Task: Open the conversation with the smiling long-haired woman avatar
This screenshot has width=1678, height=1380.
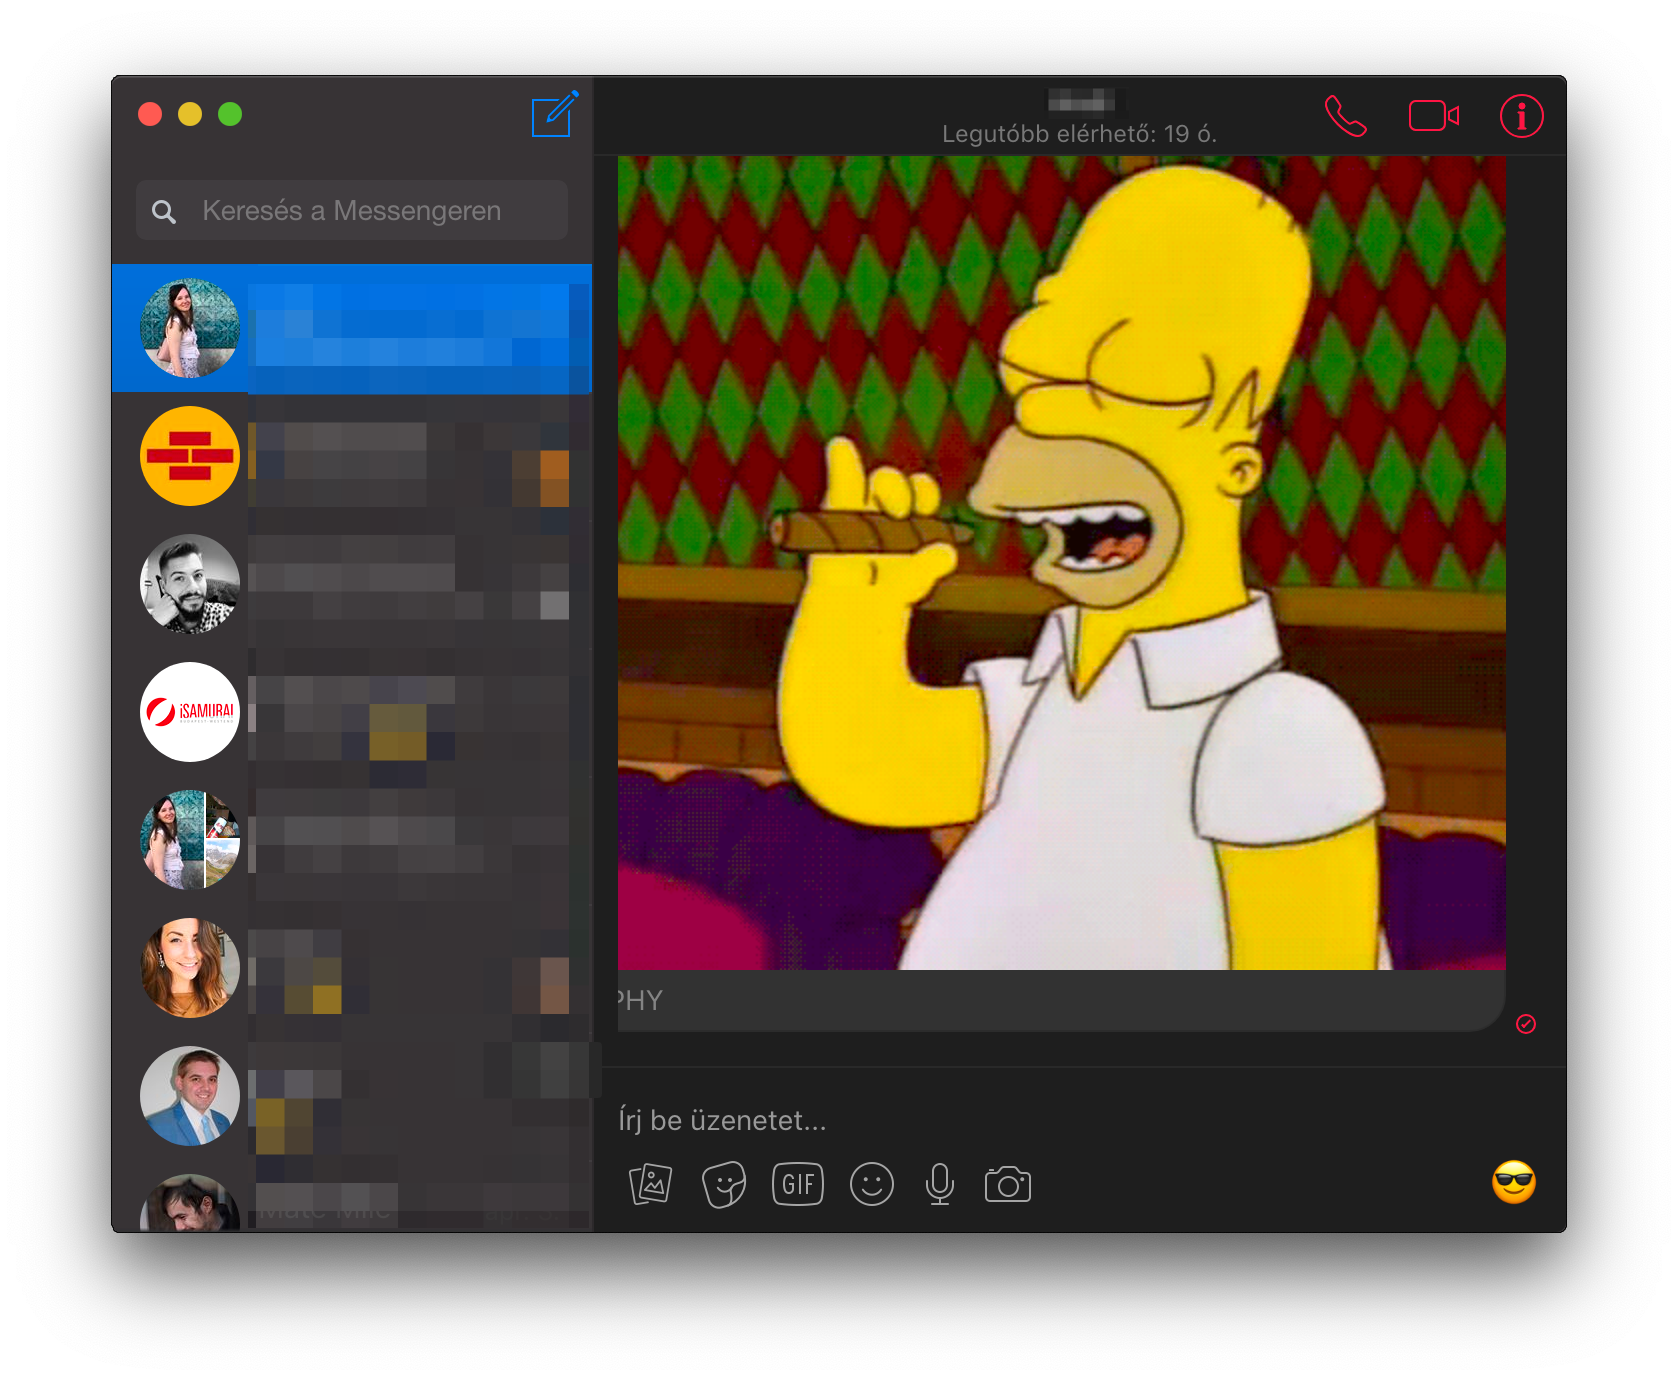Action: [352, 968]
